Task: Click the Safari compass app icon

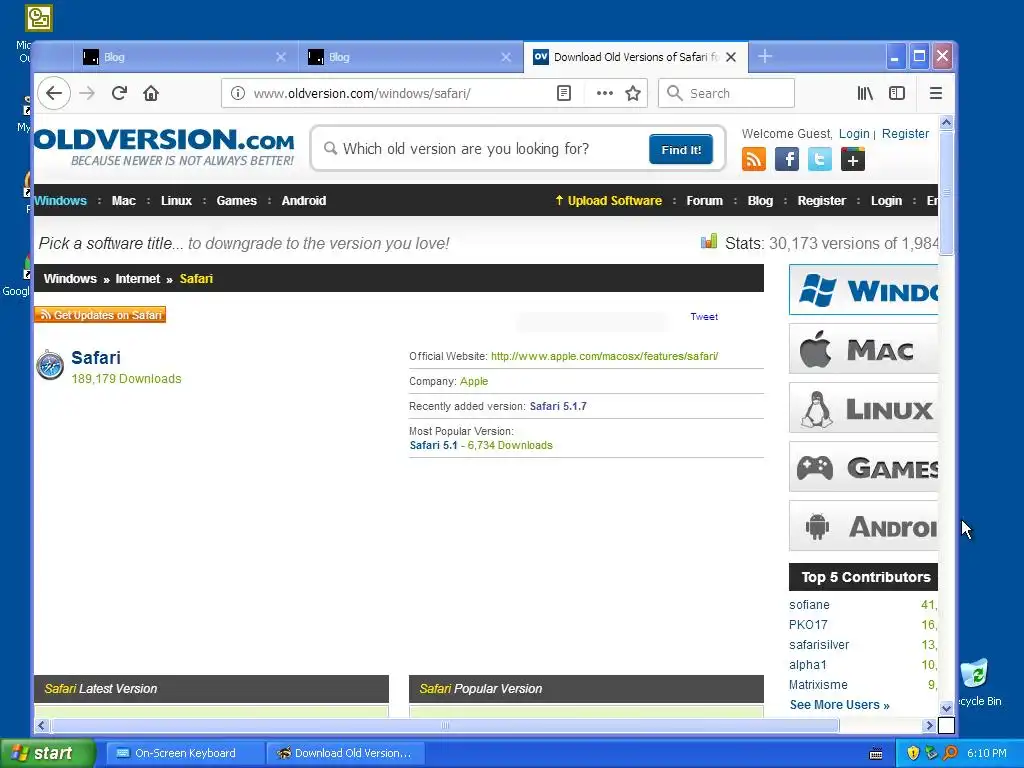Action: coord(50,366)
